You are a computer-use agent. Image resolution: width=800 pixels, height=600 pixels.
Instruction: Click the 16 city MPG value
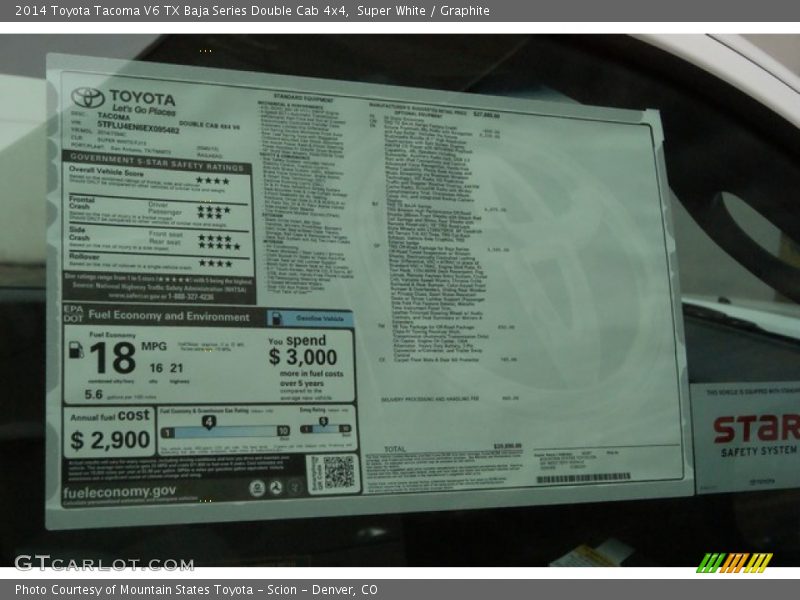point(156,368)
